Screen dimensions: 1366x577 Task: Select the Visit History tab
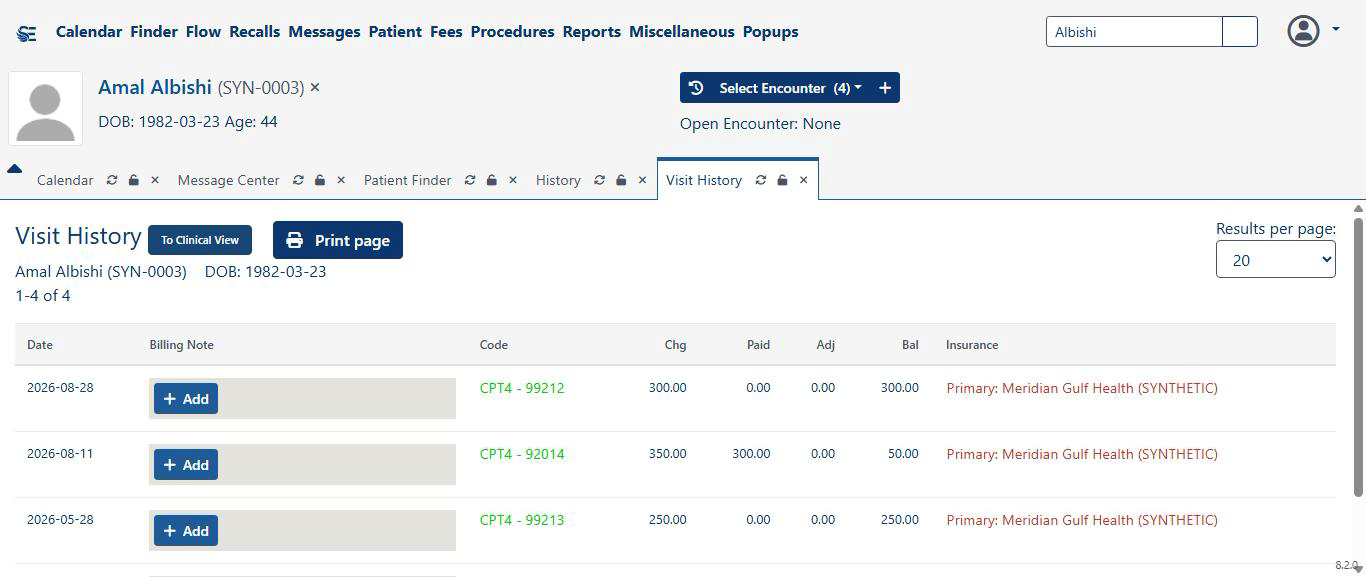tap(704, 180)
